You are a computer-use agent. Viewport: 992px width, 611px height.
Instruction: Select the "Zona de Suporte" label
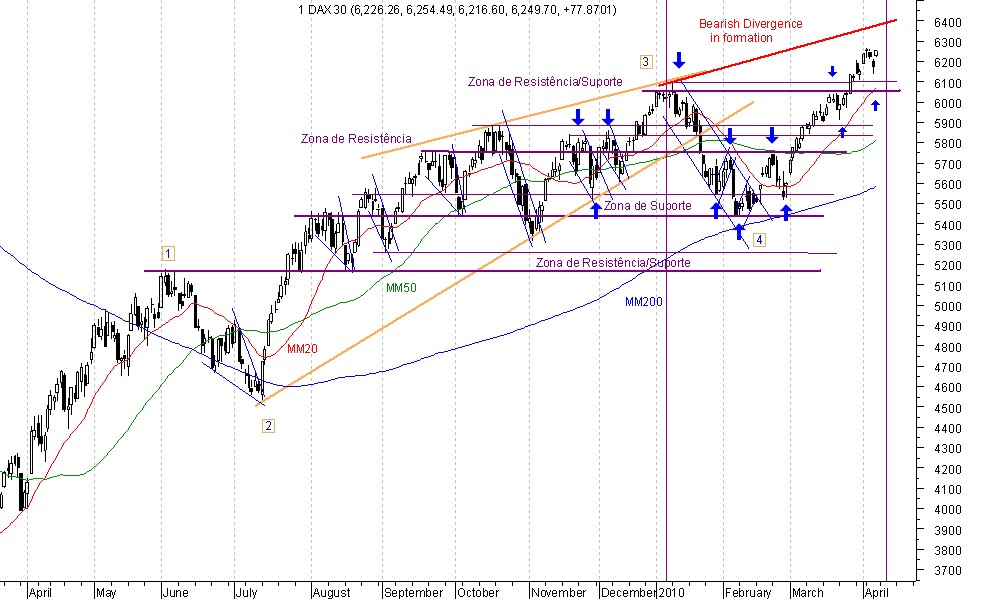[647, 206]
